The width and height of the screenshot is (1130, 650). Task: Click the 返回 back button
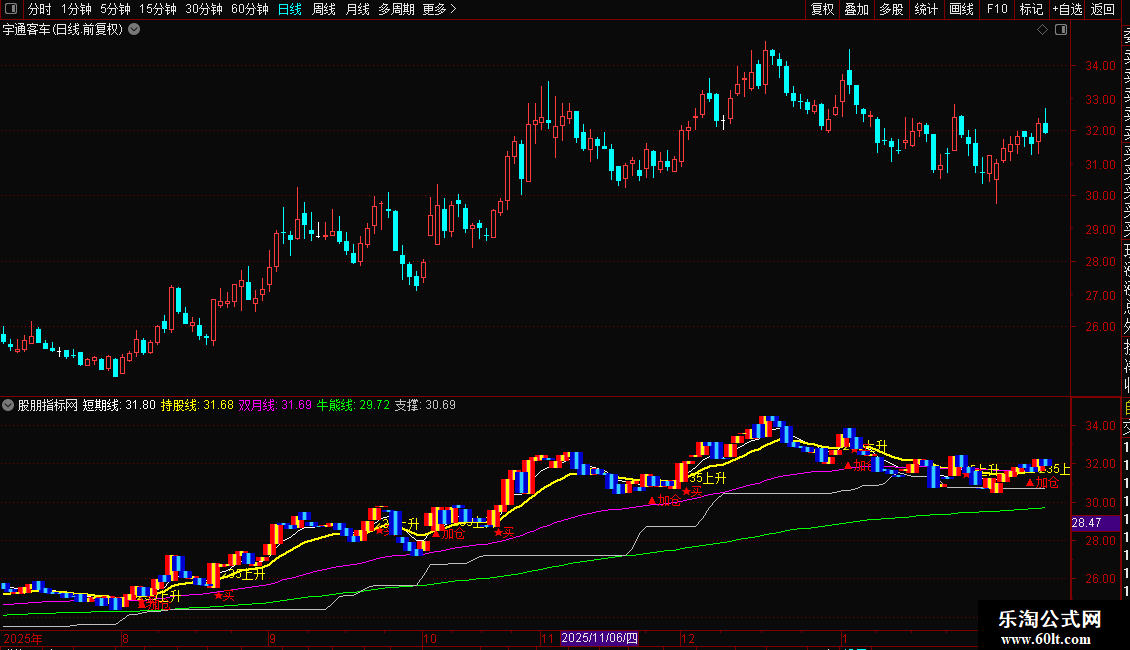tap(1103, 10)
